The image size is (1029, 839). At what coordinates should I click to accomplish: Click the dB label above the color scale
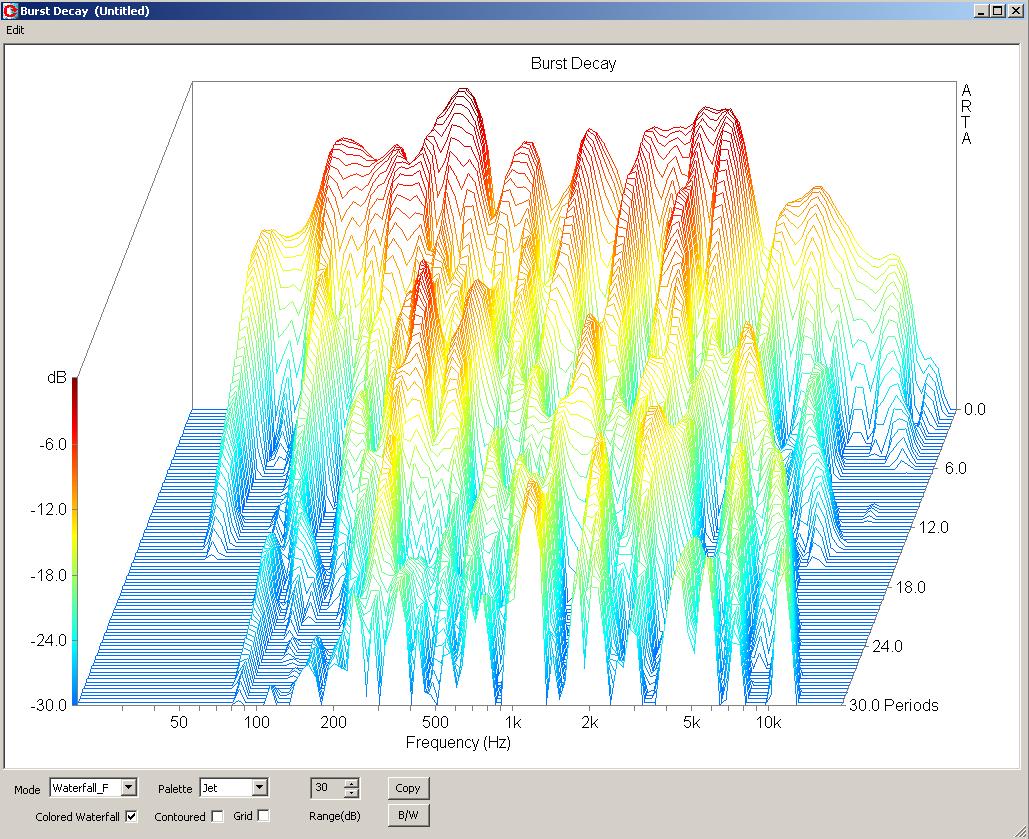click(56, 377)
